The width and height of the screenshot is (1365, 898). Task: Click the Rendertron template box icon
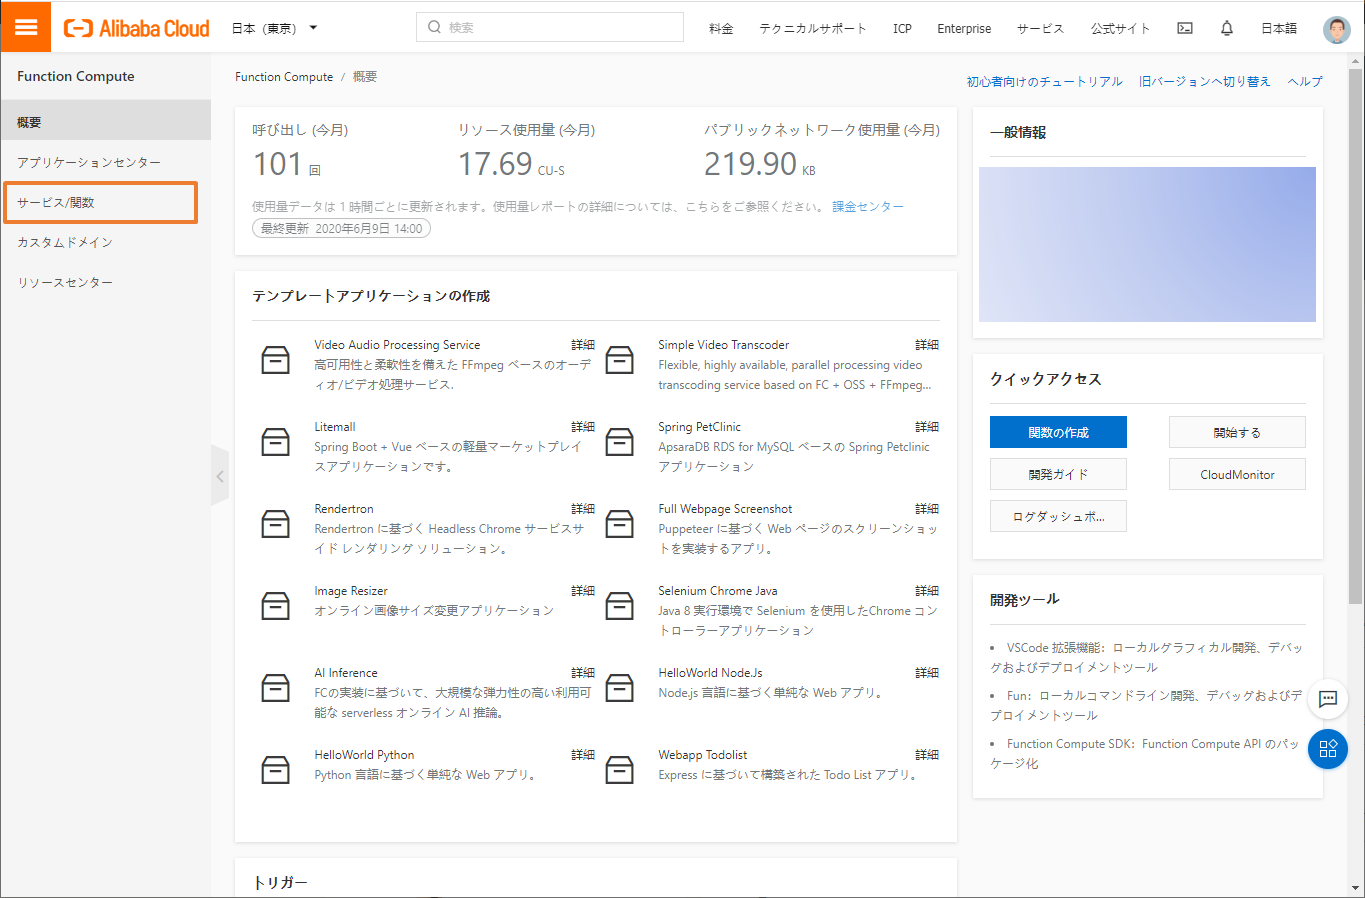(x=275, y=524)
